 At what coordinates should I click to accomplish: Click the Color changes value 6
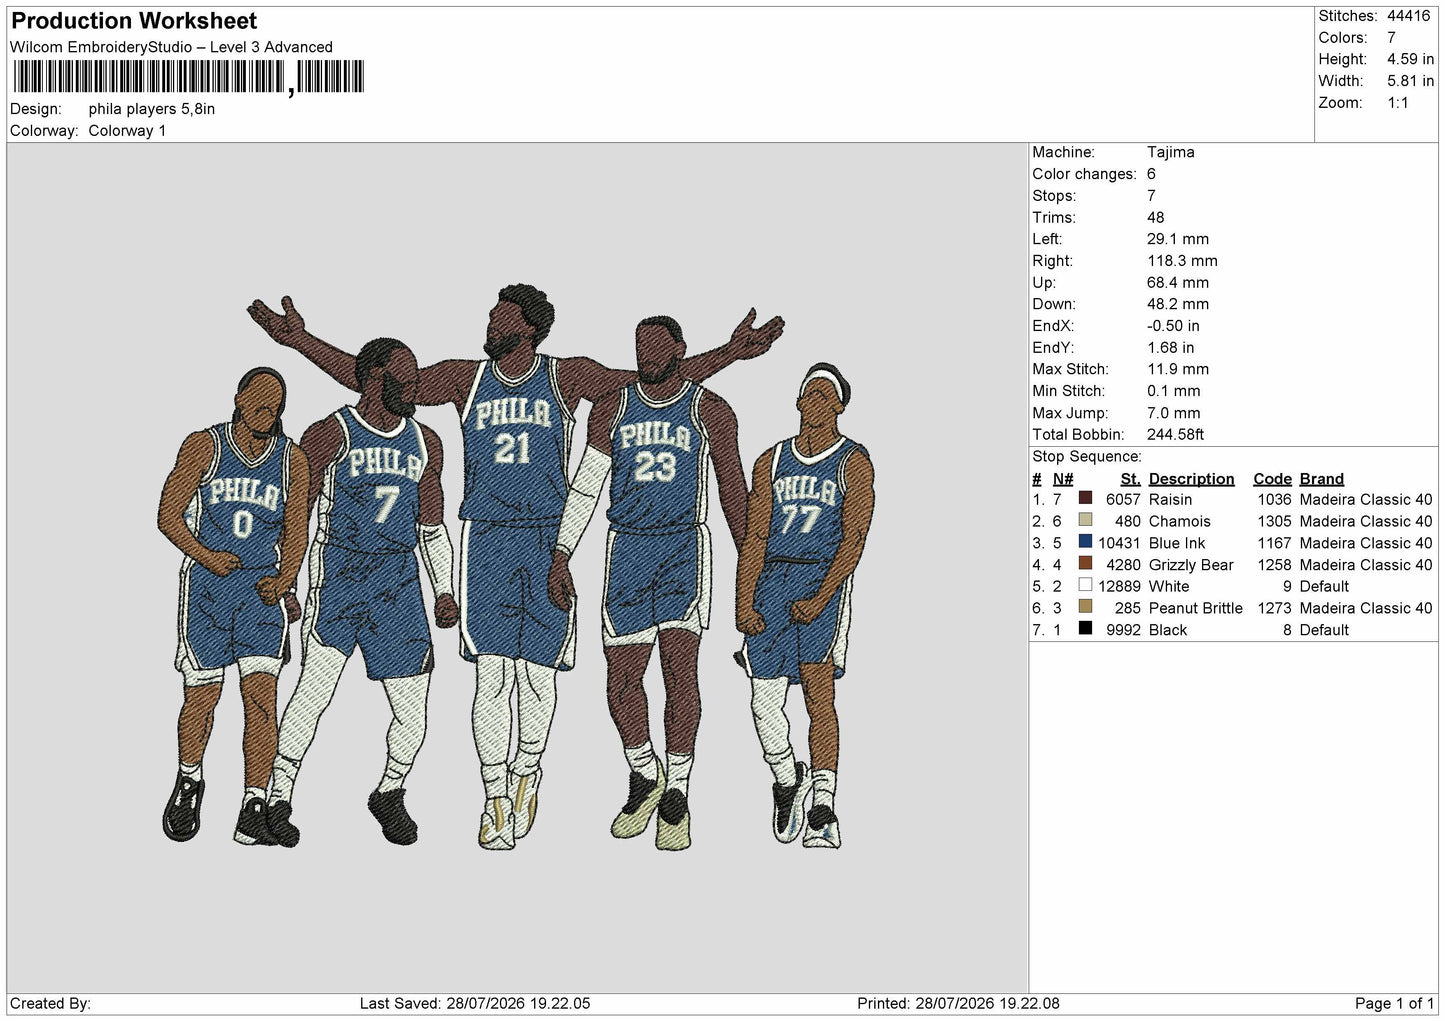[1152, 174]
